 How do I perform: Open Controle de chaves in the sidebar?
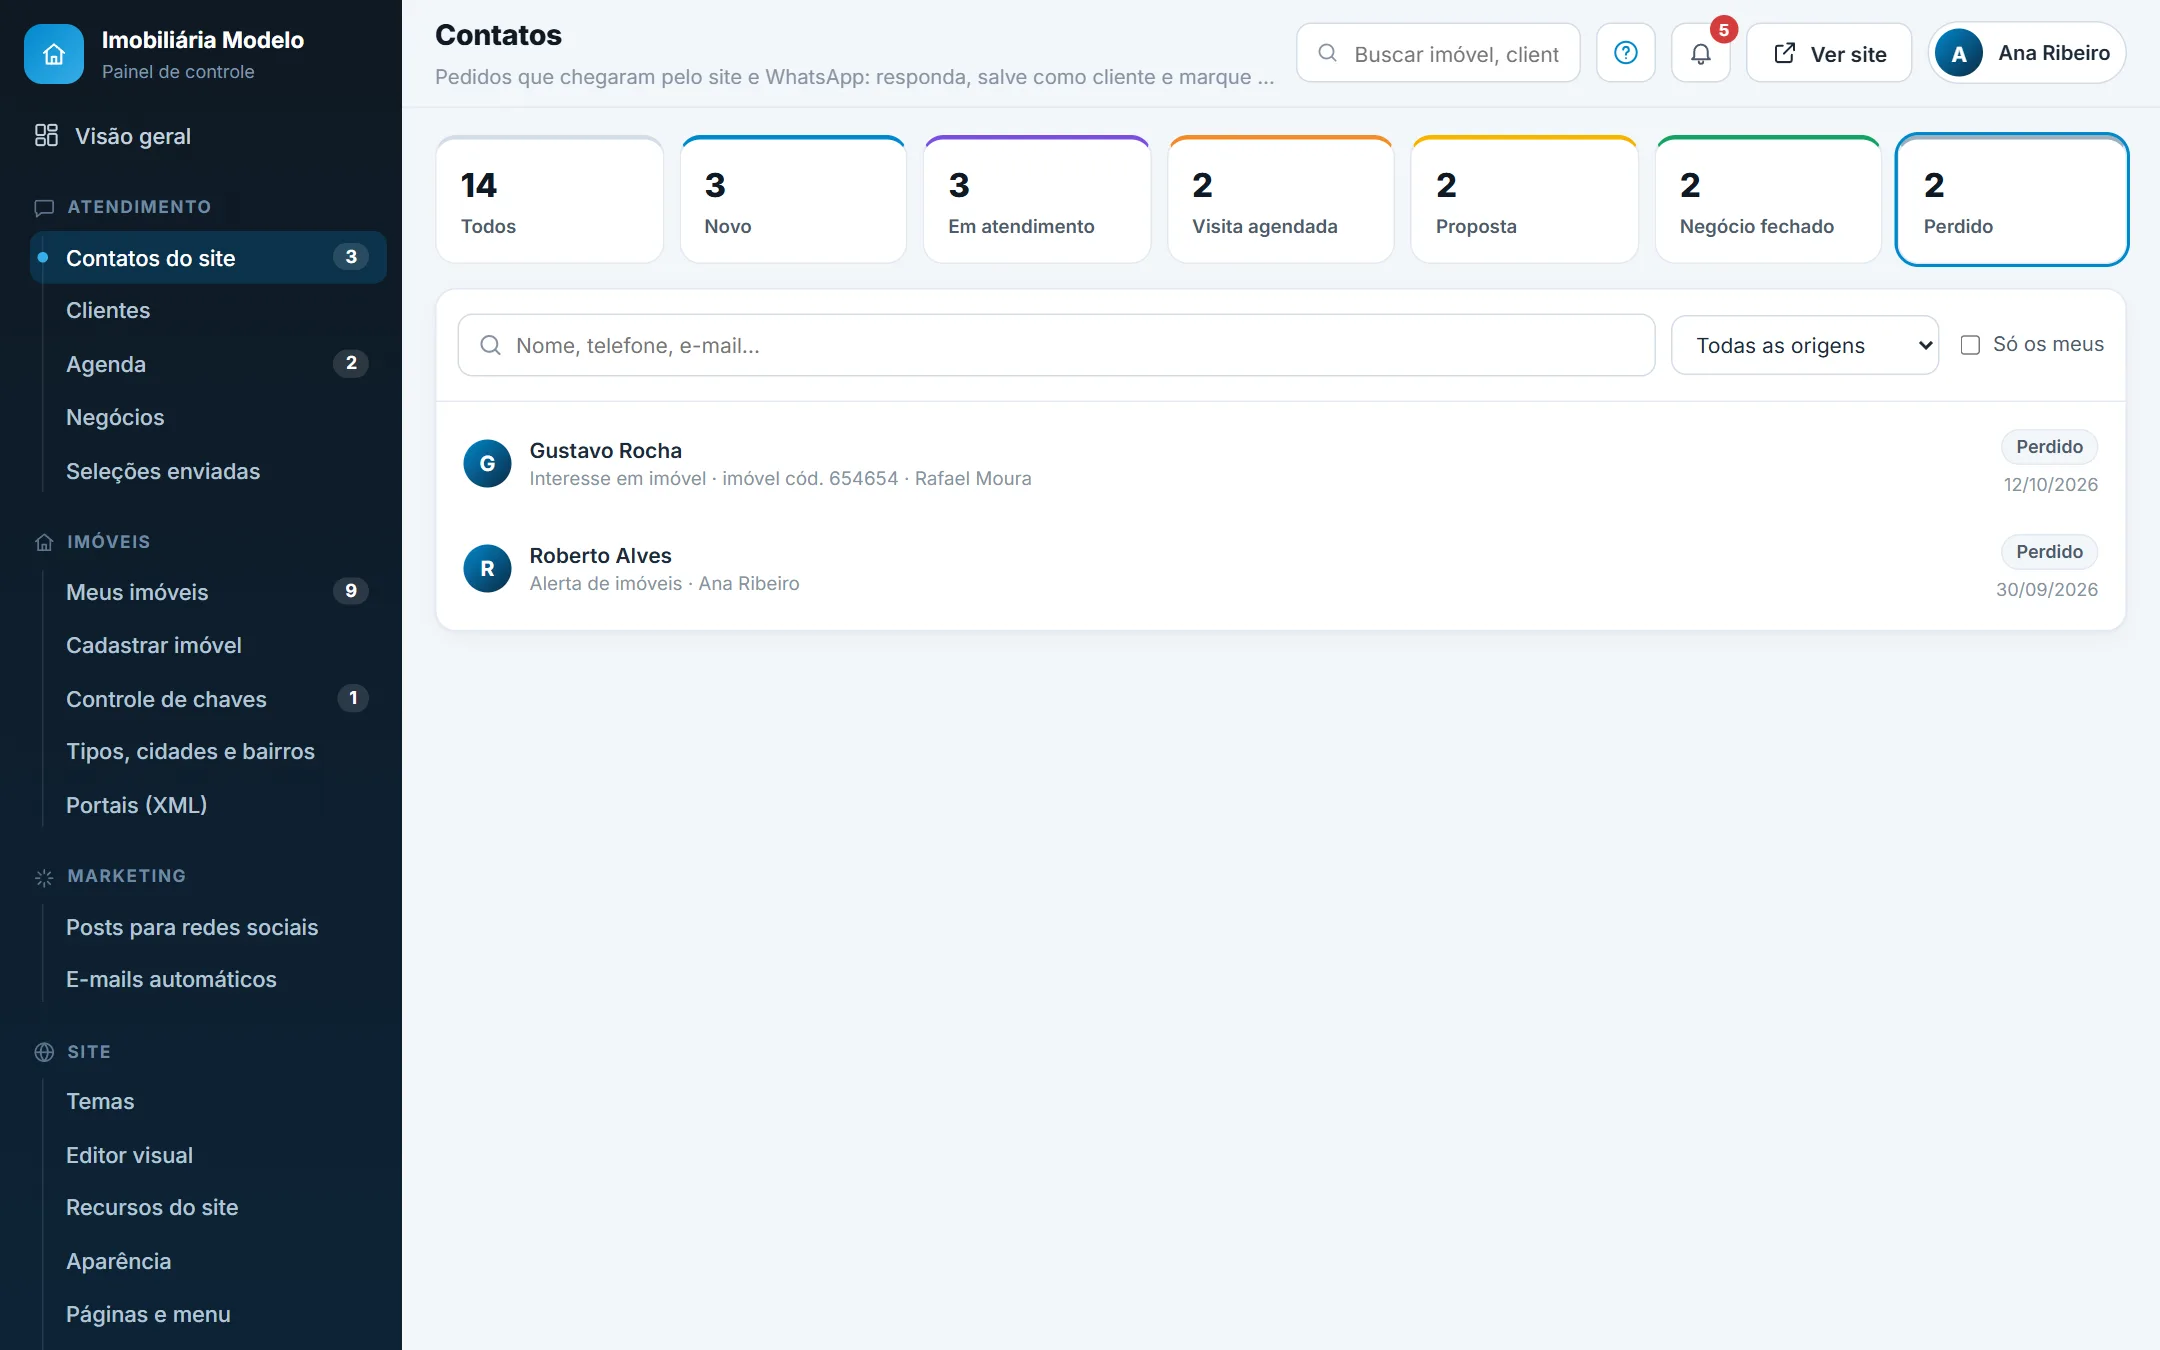point(208,699)
